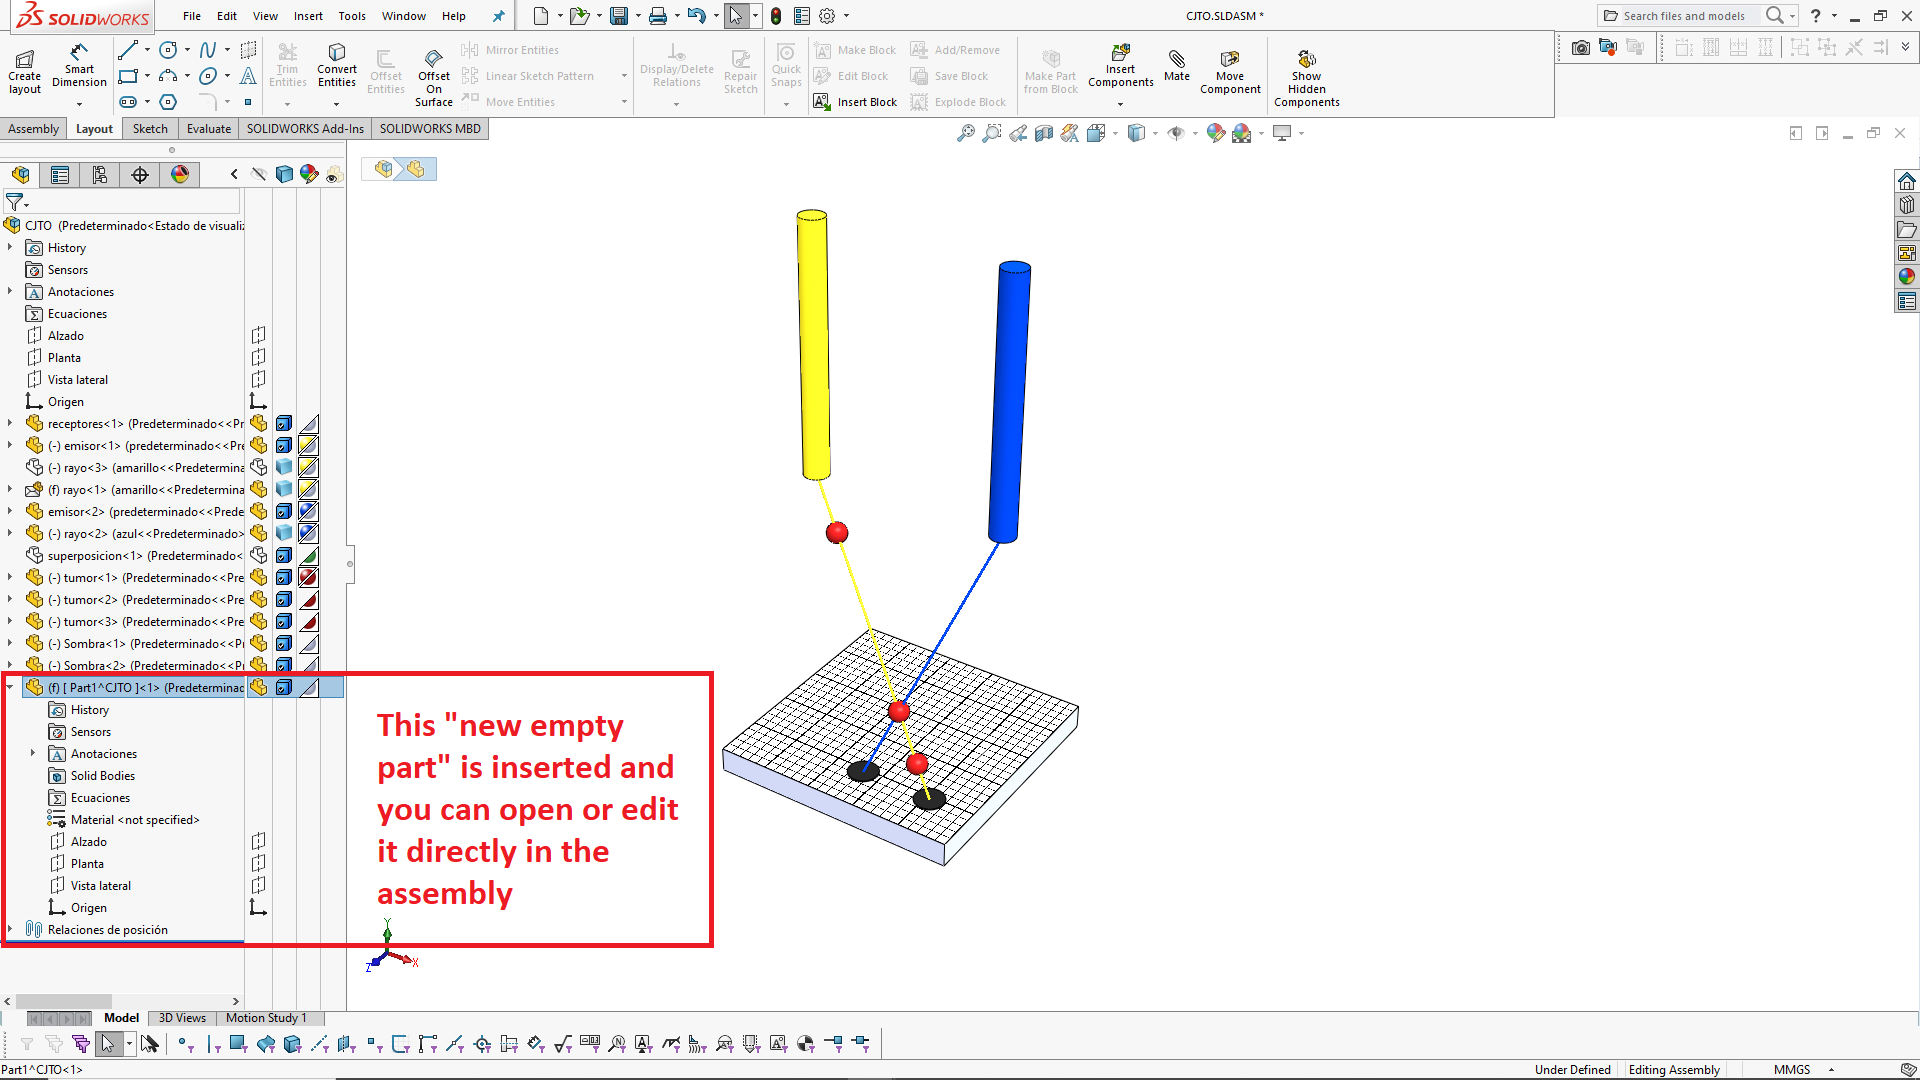Toggle visibility of tumor<1> component

259,577
